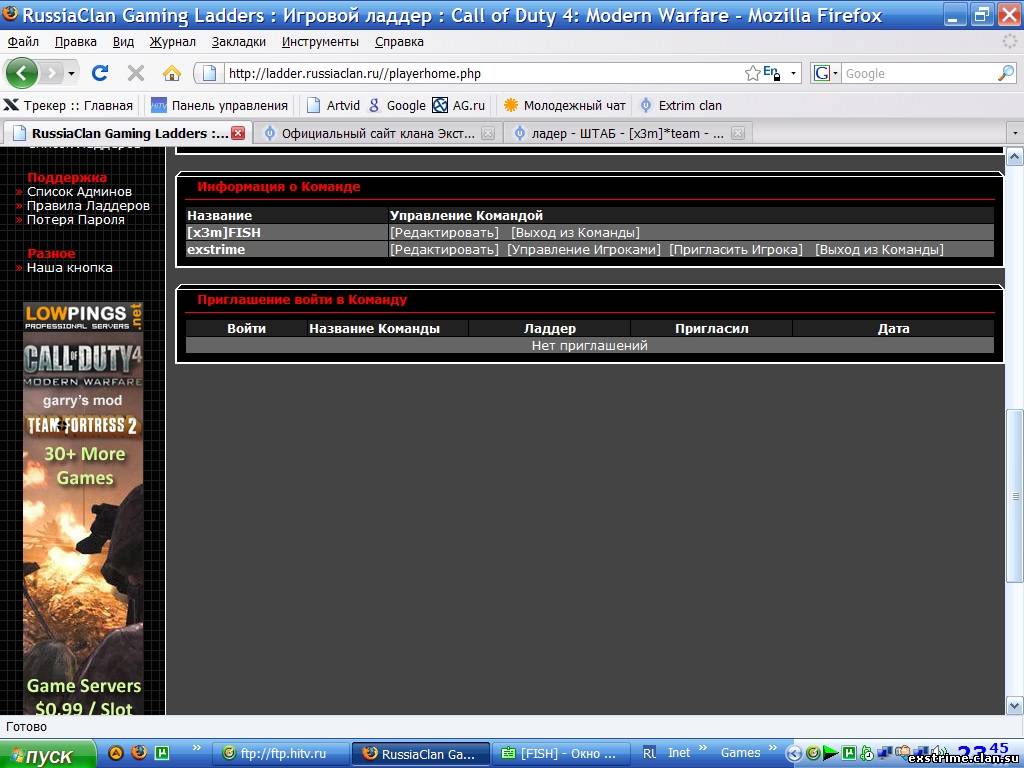The height and width of the screenshot is (768, 1024).
Task: Click the Stop loading X icon
Action: pyautogui.click(x=136, y=73)
